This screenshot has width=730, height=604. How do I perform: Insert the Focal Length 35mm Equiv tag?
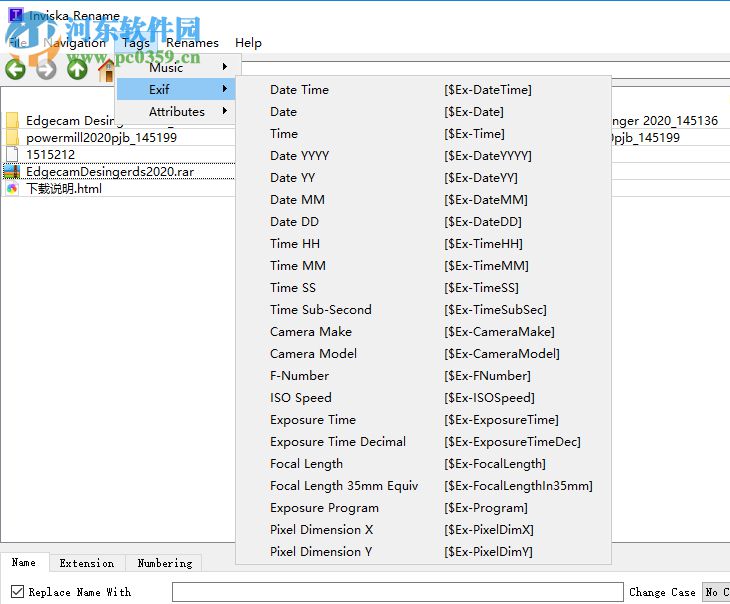[423, 486]
